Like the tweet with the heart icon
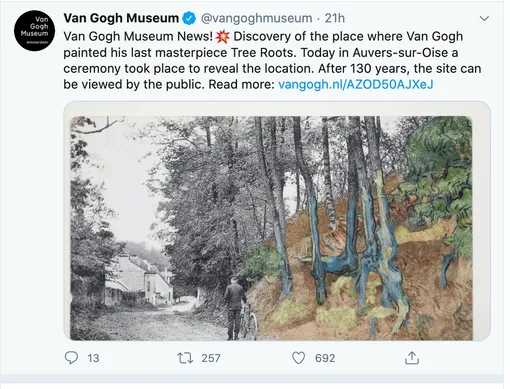 pyautogui.click(x=298, y=358)
